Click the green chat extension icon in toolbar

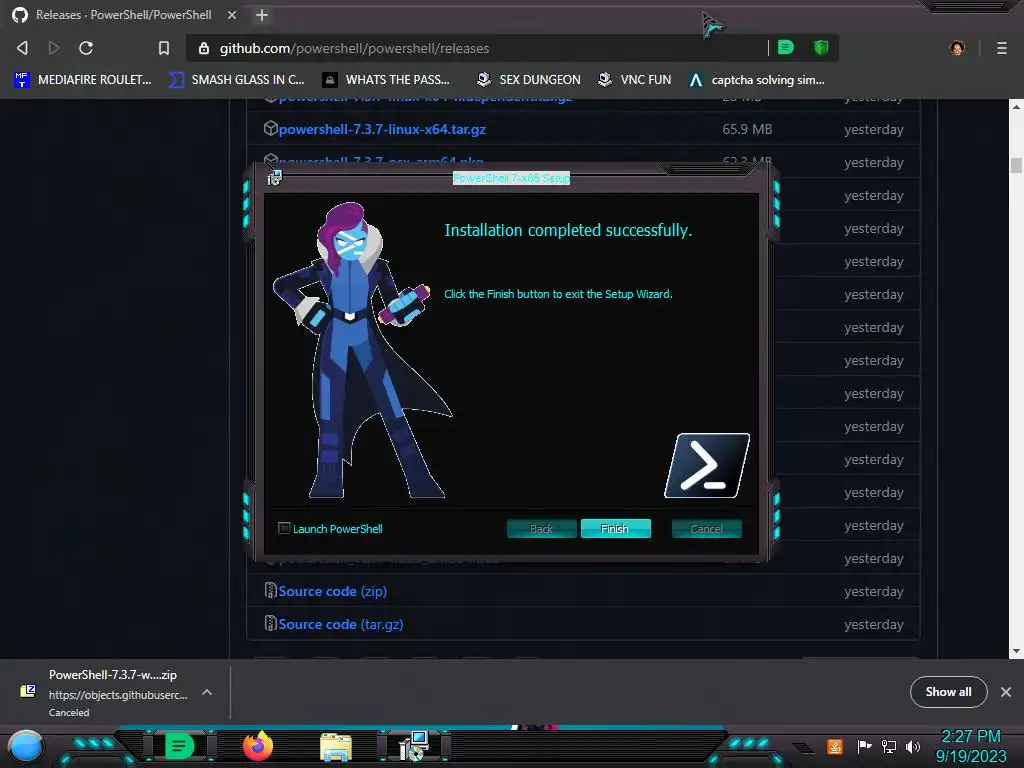(786, 48)
